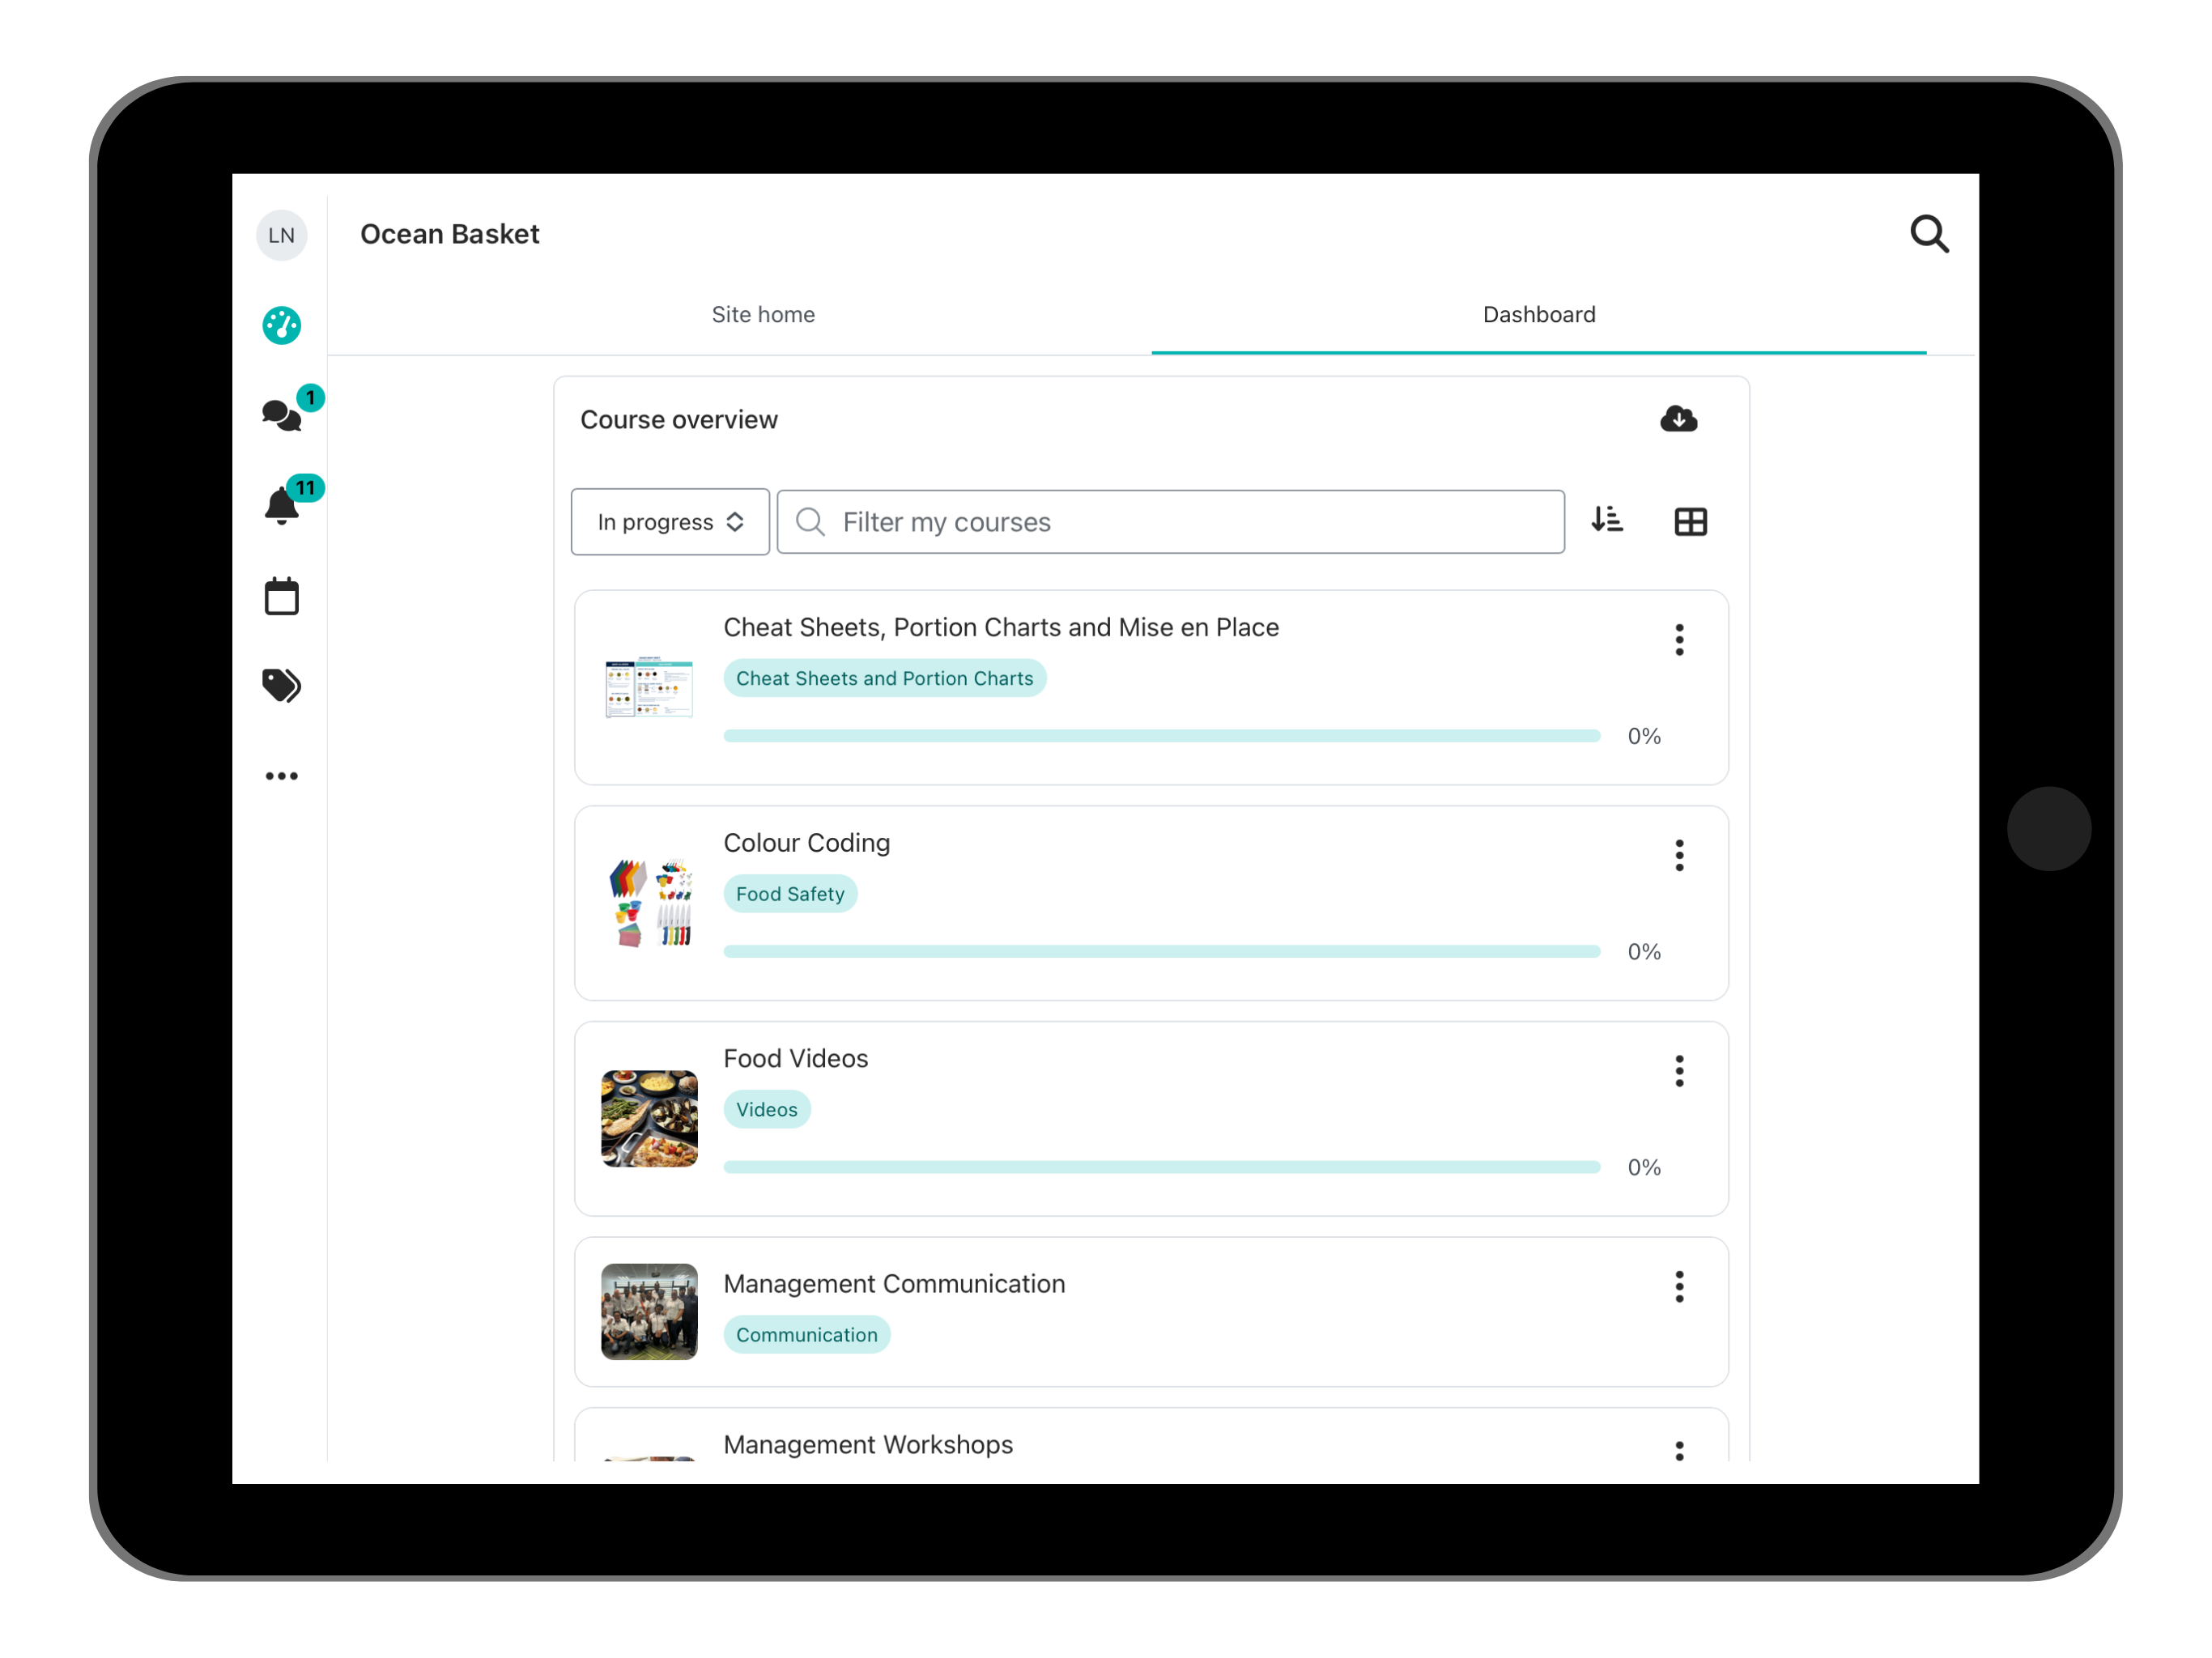Click the notifications badge showing 11
Viewport: 2212px width, 1658px height.
click(305, 488)
